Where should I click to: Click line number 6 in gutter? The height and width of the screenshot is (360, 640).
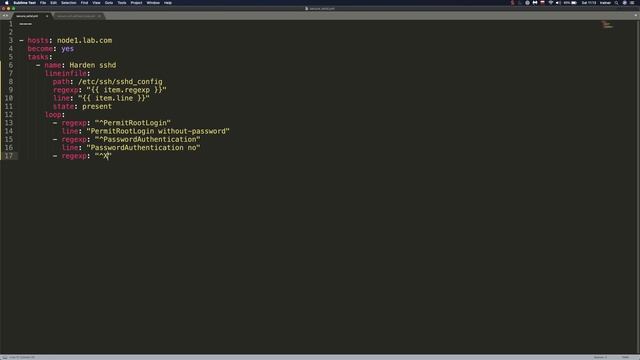(x=11, y=65)
